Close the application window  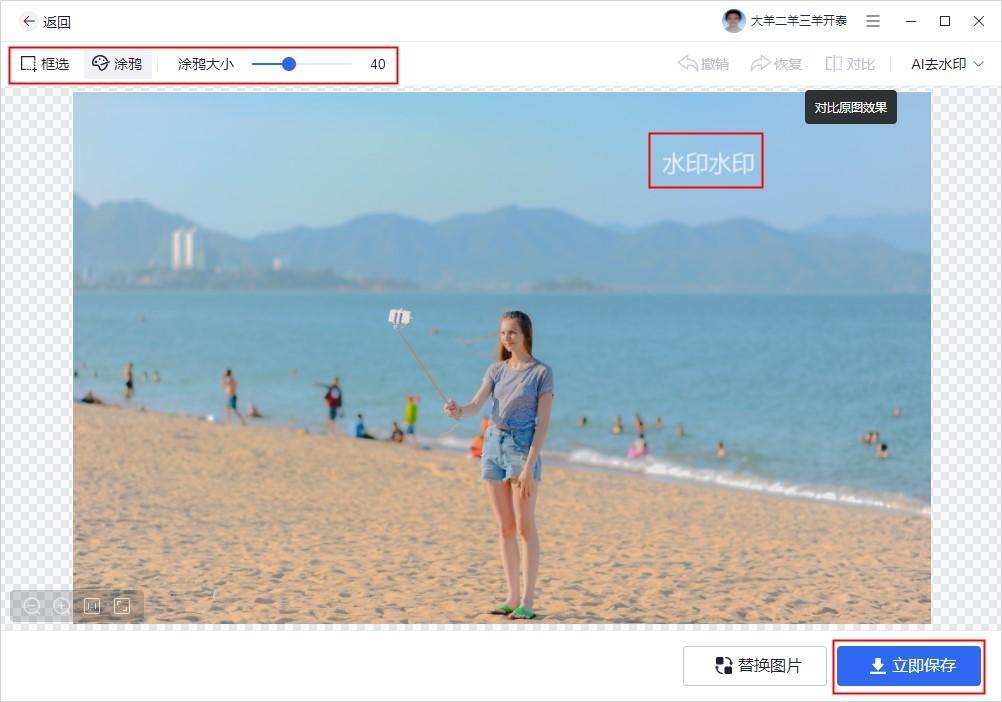pyautogui.click(x=978, y=21)
